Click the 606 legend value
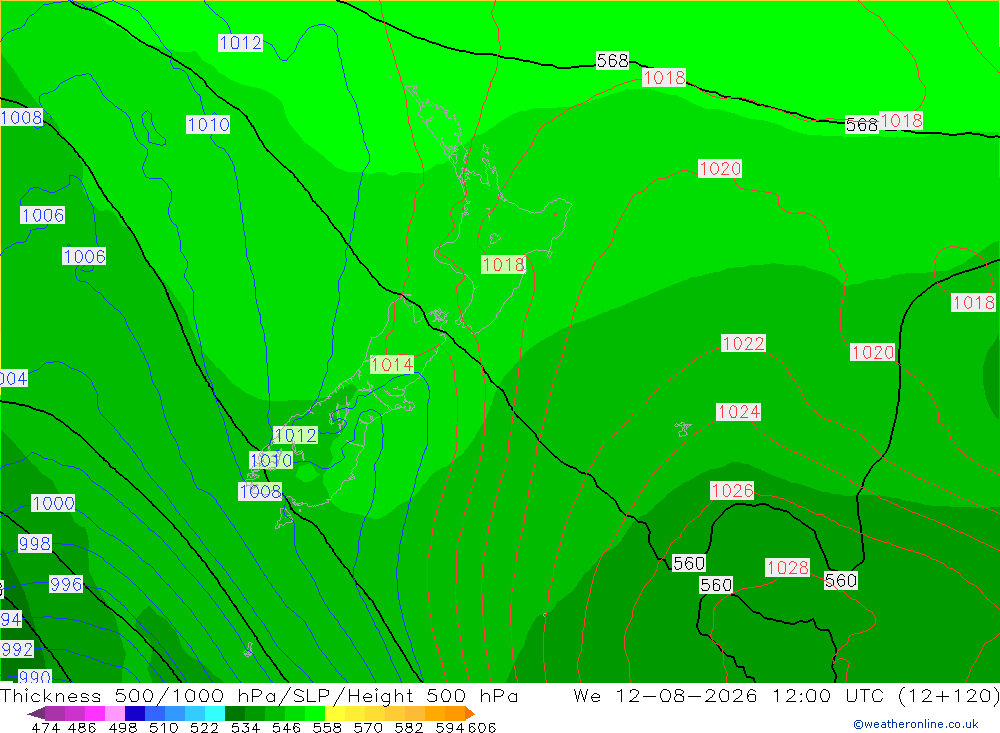 (x=482, y=727)
